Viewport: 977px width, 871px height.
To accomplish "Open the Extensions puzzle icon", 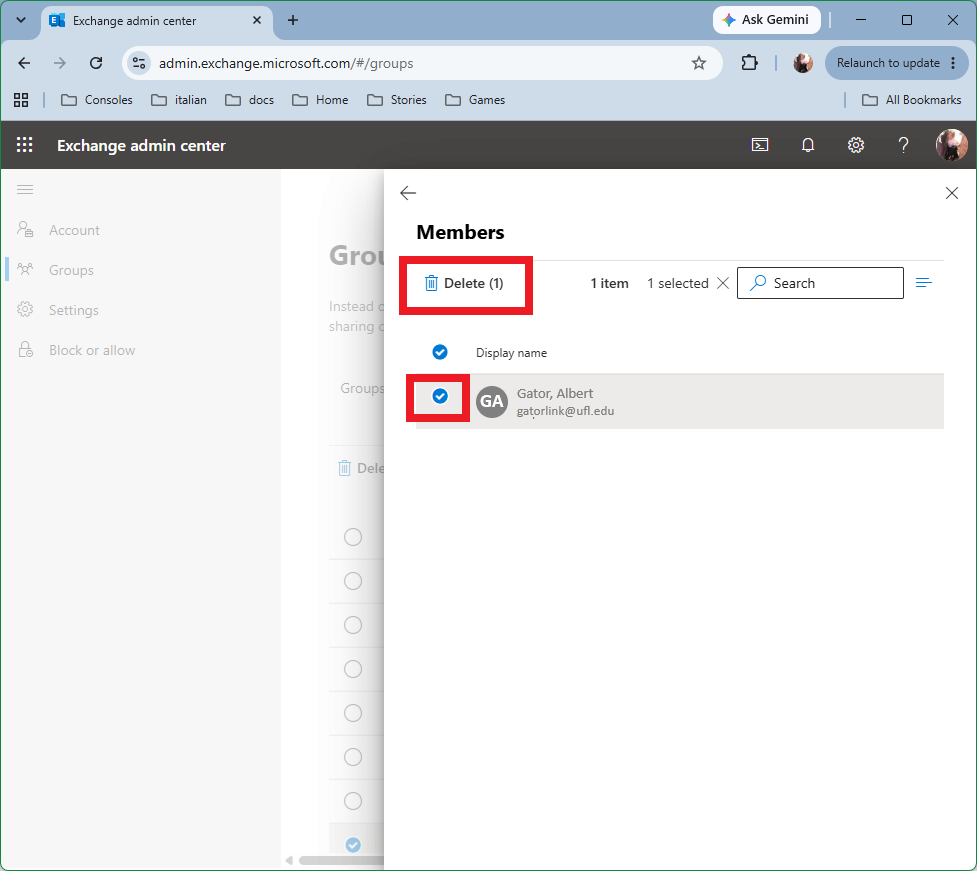I will pyautogui.click(x=749, y=63).
